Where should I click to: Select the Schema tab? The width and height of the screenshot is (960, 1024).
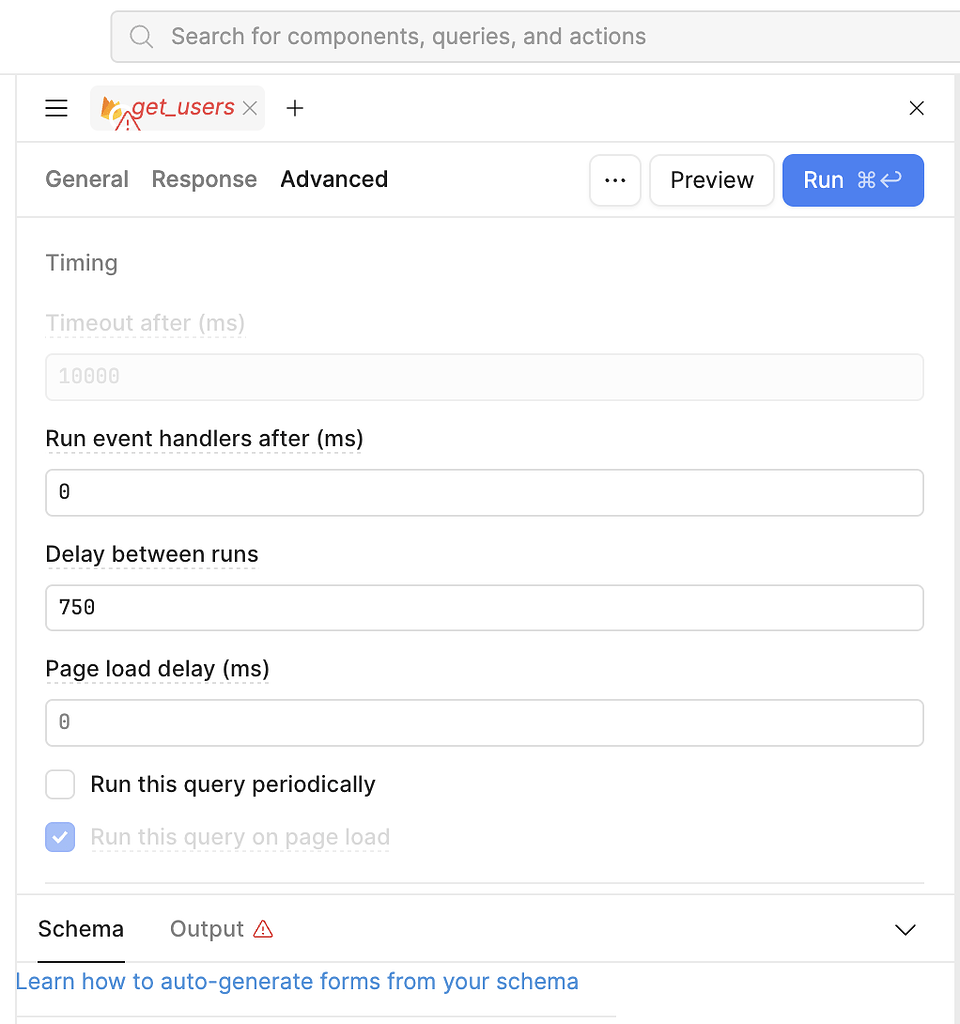(x=80, y=929)
